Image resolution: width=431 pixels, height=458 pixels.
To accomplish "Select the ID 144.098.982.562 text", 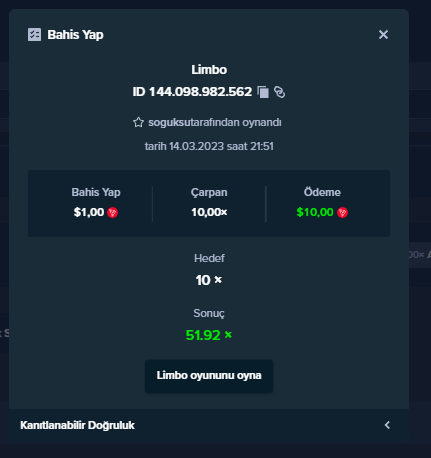I will tap(192, 92).
